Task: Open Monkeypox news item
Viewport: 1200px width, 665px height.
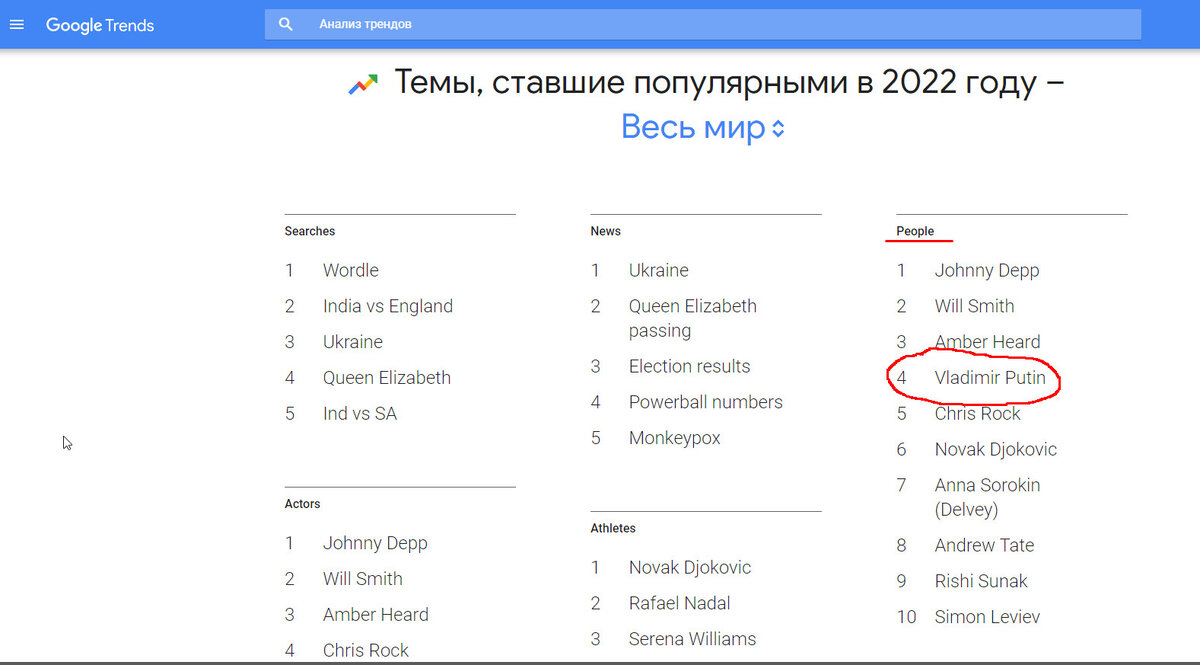Action: [675, 438]
